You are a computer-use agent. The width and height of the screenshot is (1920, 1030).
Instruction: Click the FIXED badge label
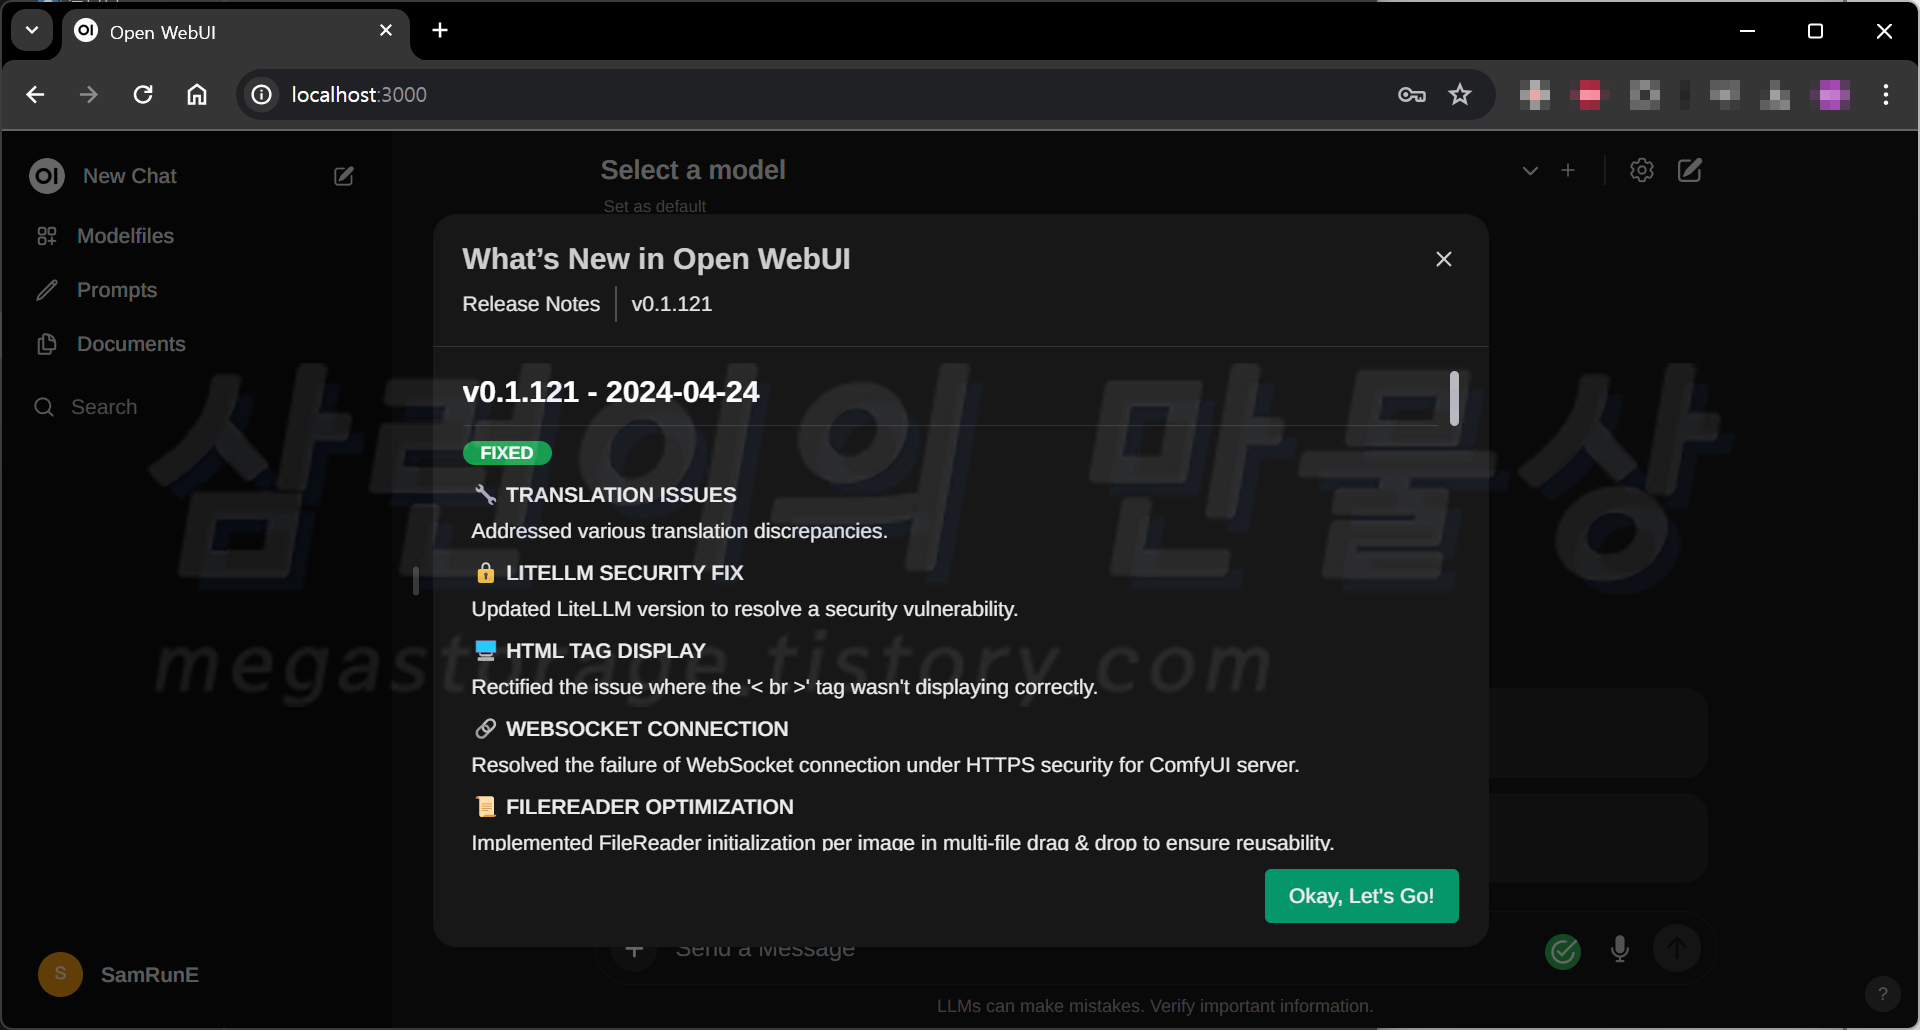pos(507,453)
